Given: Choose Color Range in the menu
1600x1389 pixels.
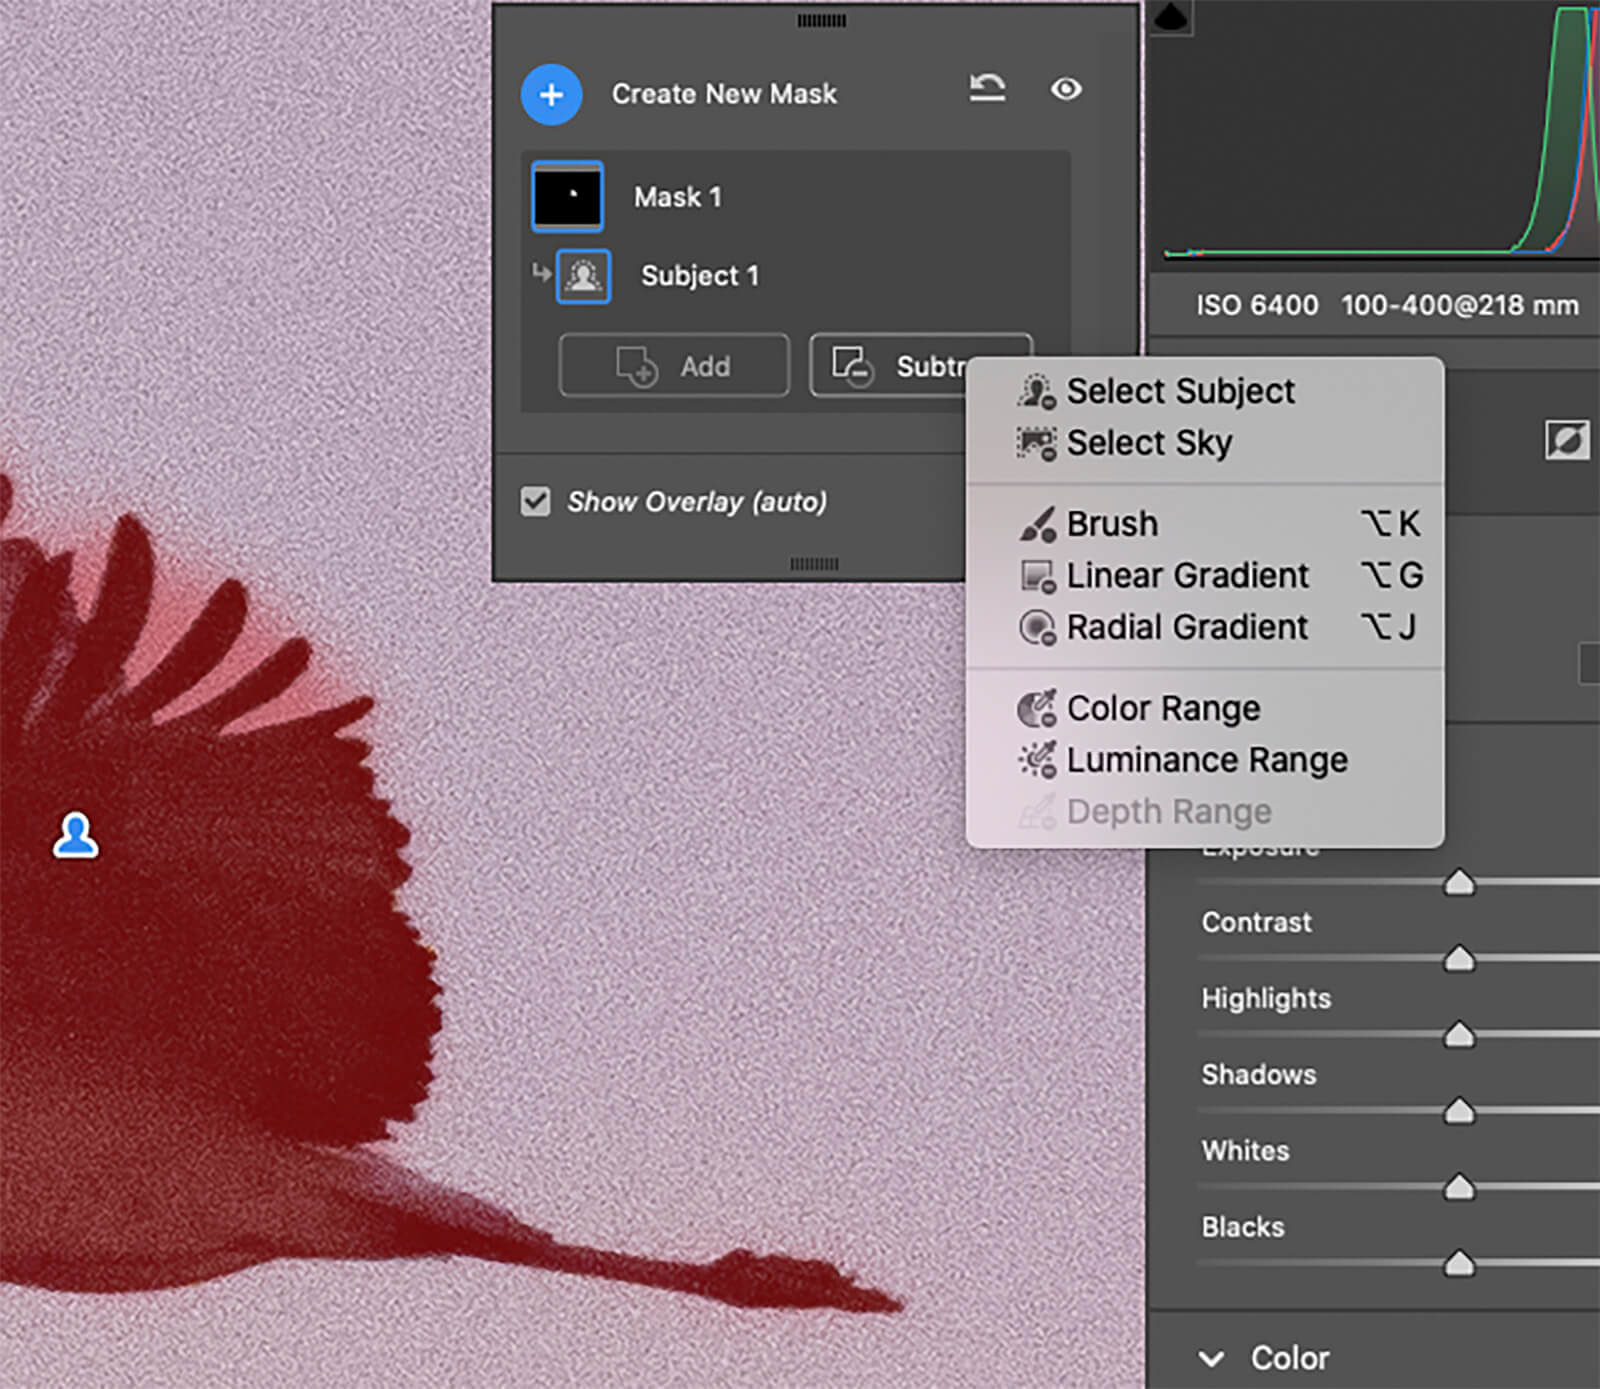Looking at the screenshot, I should [1163, 709].
